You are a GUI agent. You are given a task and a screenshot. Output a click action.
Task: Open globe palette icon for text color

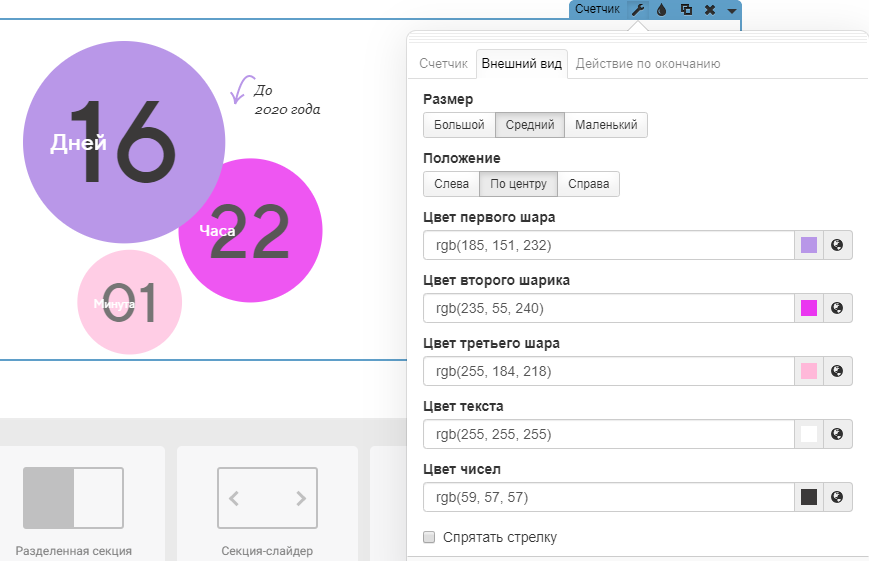tap(838, 434)
